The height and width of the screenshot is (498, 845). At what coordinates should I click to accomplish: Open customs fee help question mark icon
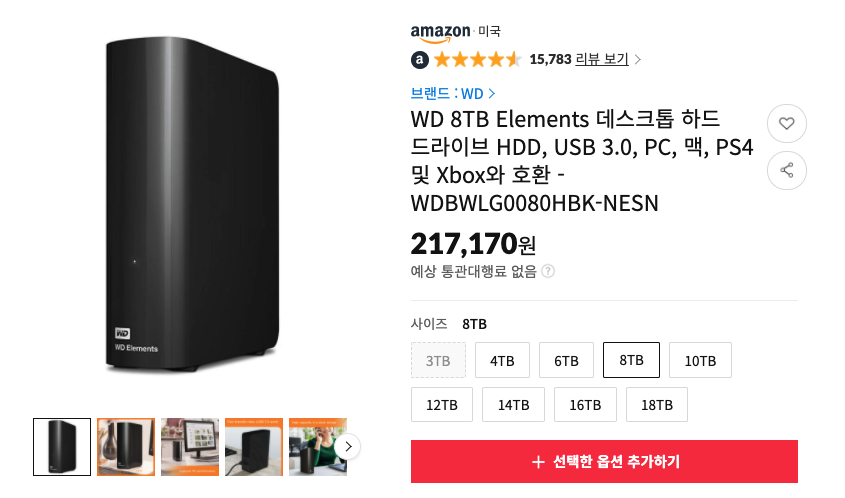tap(548, 271)
